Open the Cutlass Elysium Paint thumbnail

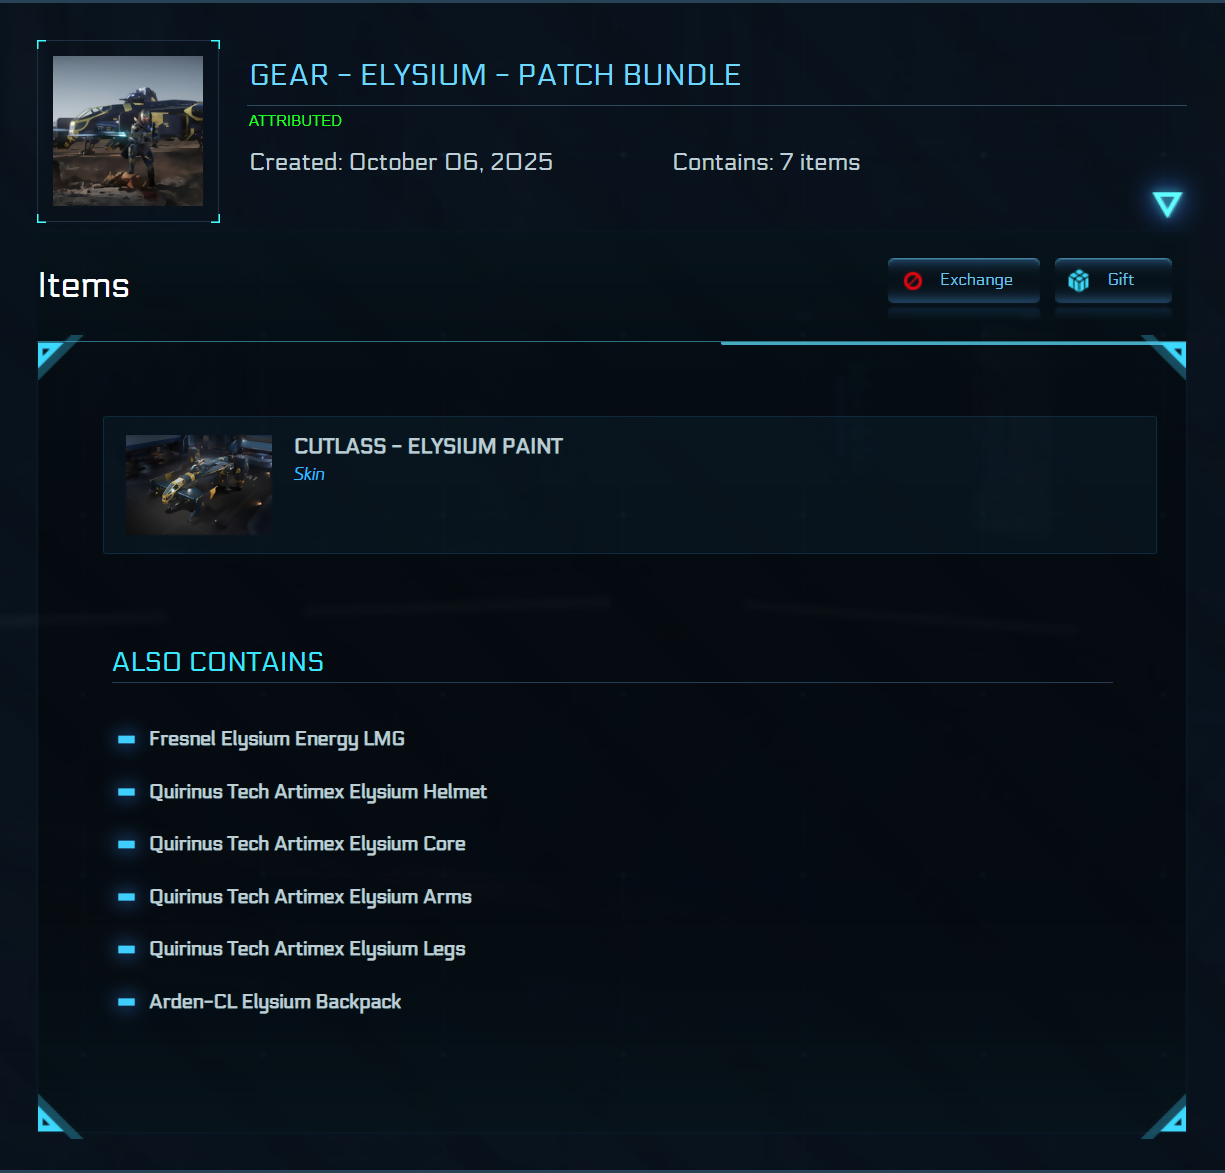[x=199, y=485]
